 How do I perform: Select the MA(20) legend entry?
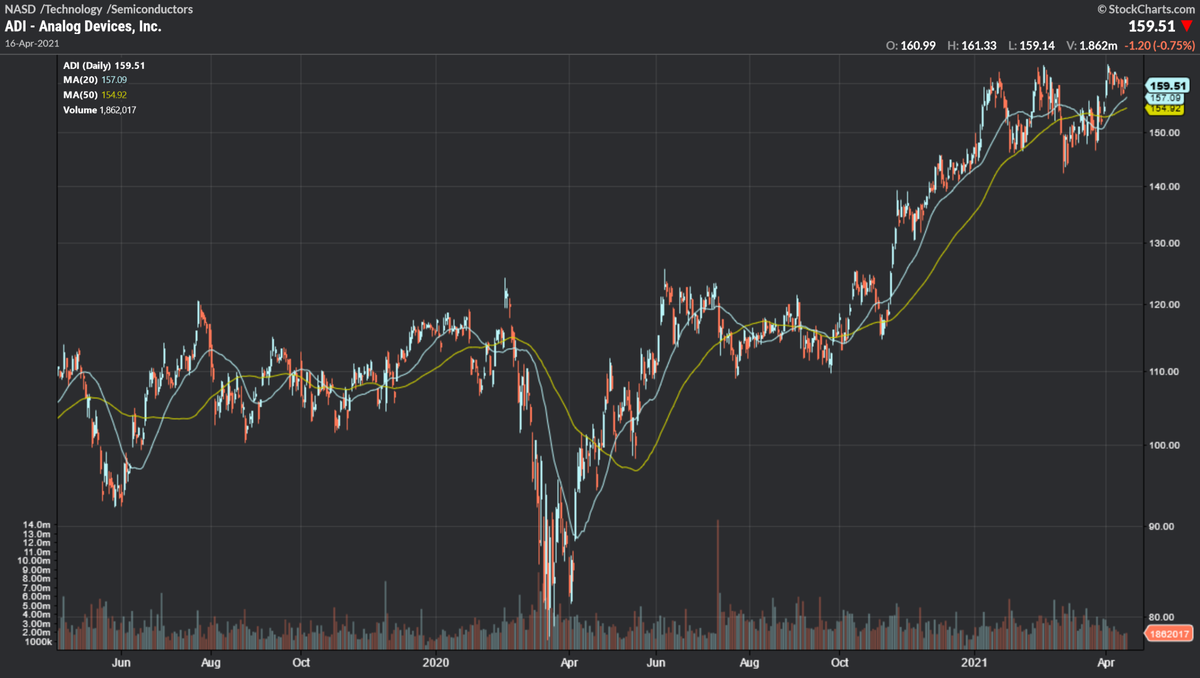click(x=96, y=80)
